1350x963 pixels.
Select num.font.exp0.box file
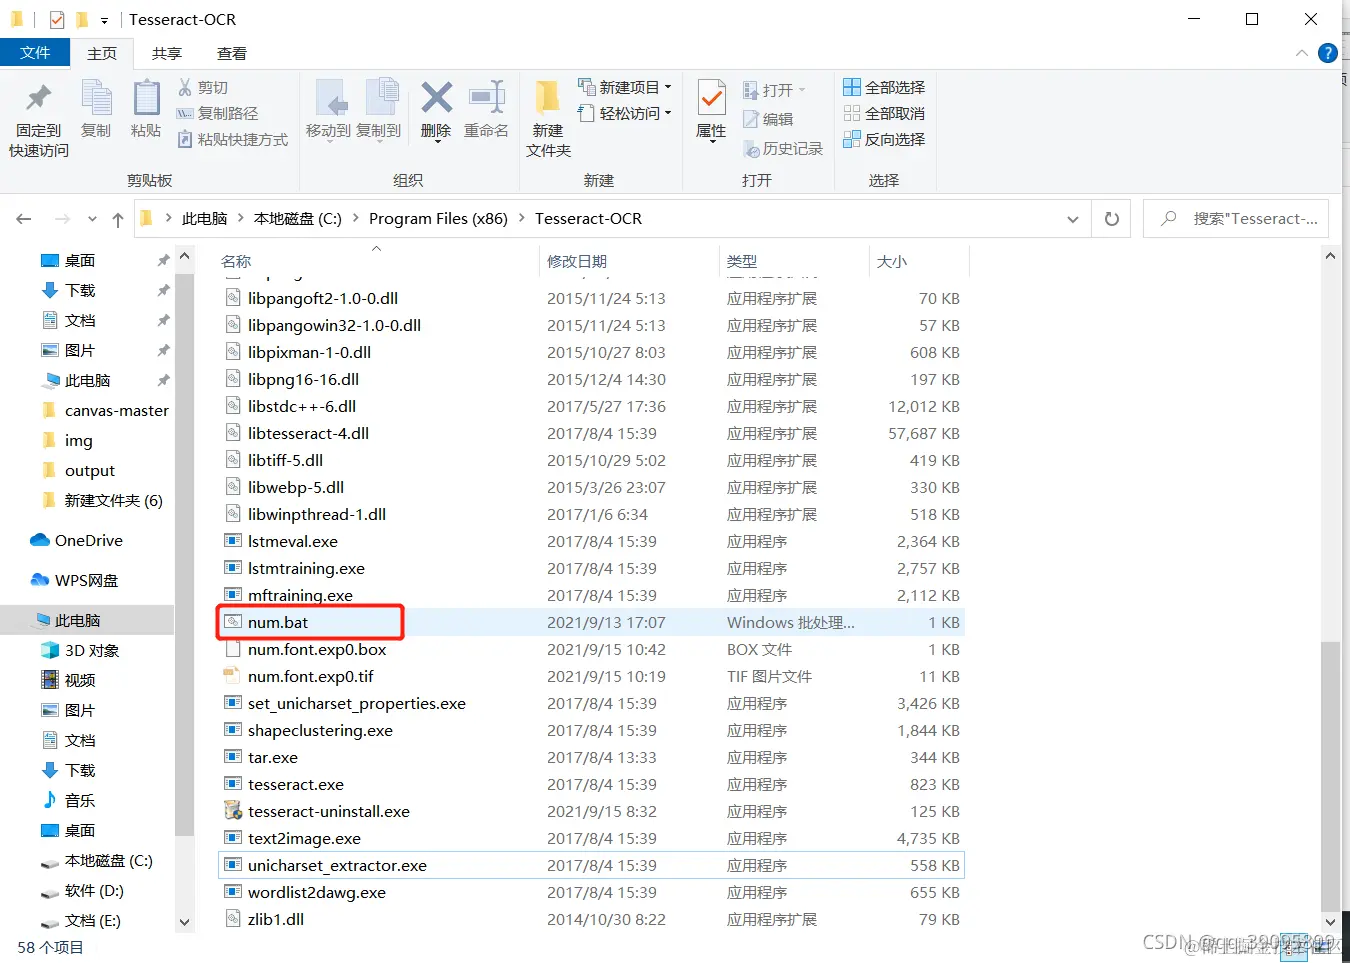[x=592, y=649]
